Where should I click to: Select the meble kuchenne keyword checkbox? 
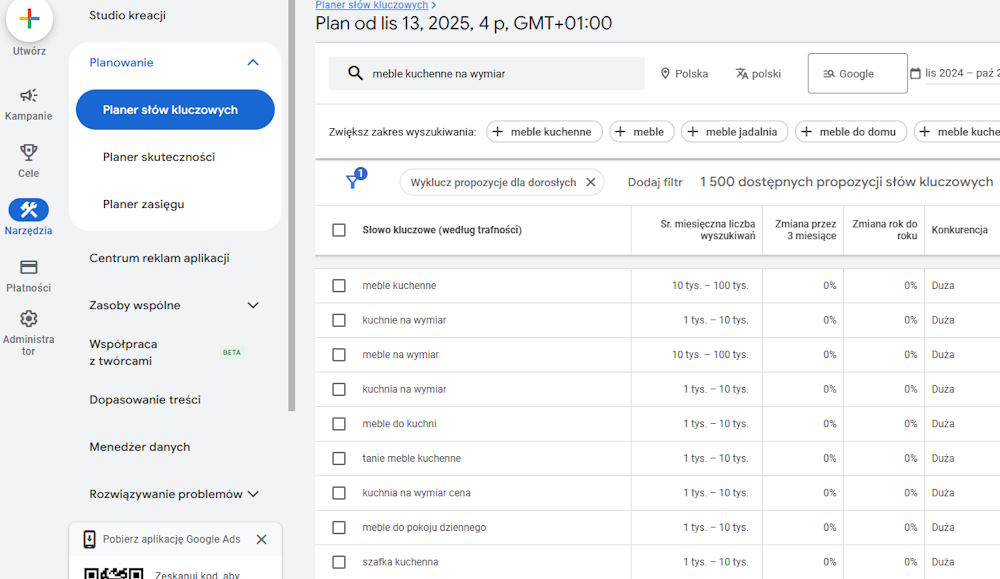339,285
